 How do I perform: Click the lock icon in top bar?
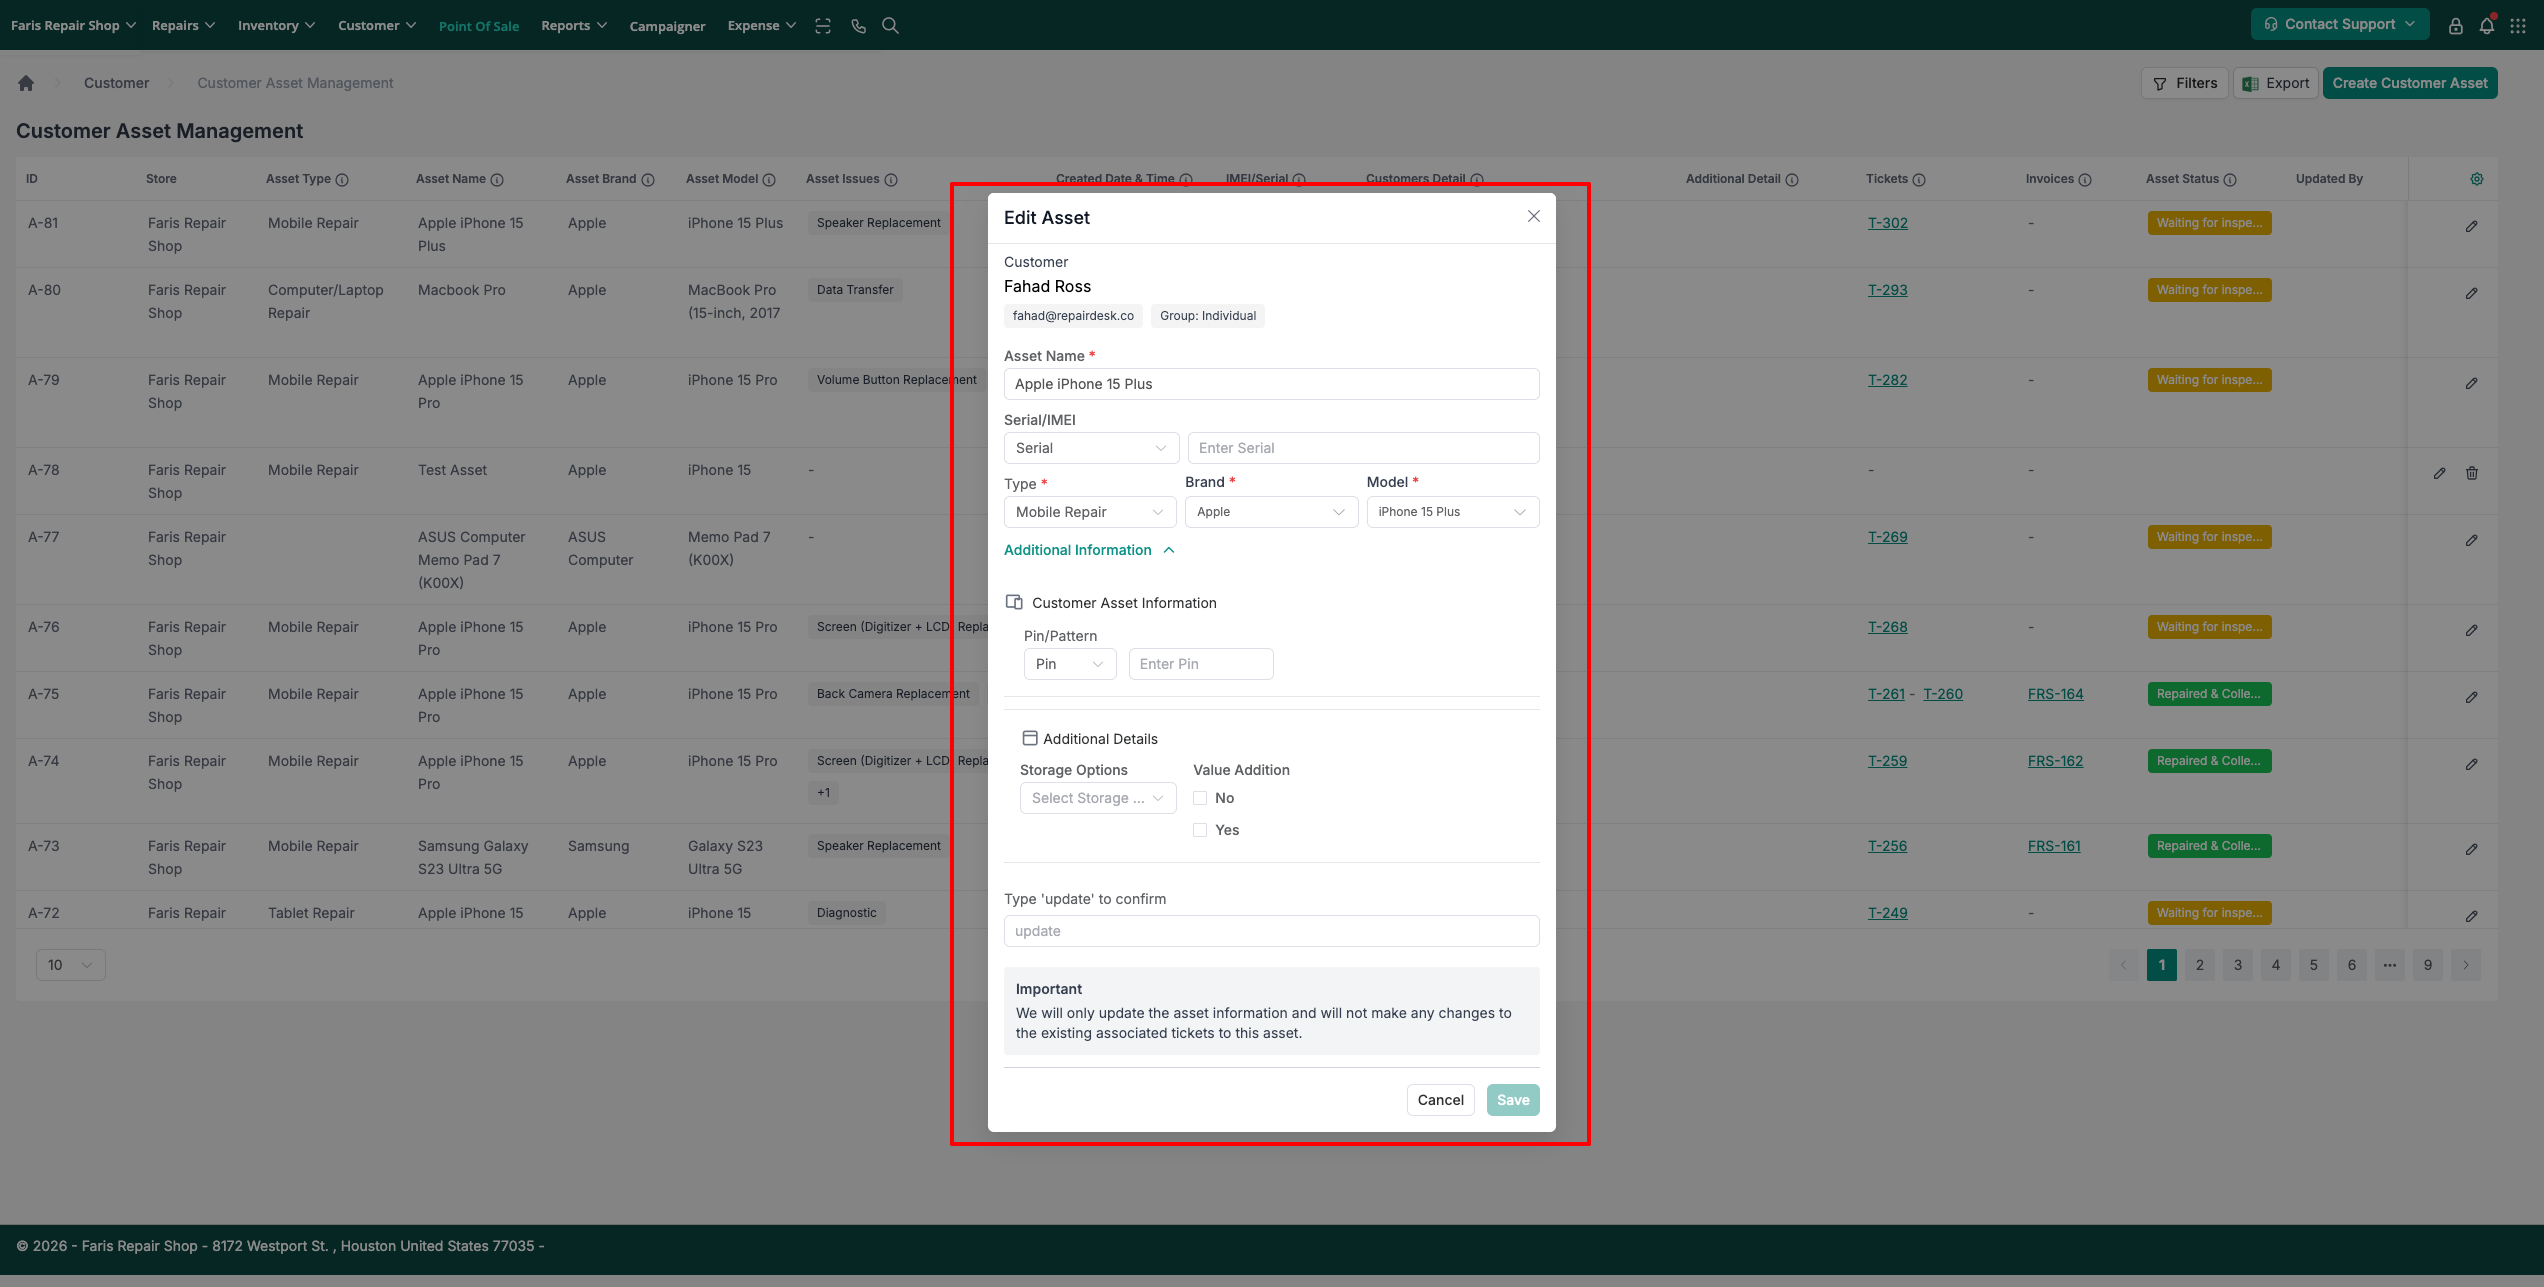tap(2455, 26)
